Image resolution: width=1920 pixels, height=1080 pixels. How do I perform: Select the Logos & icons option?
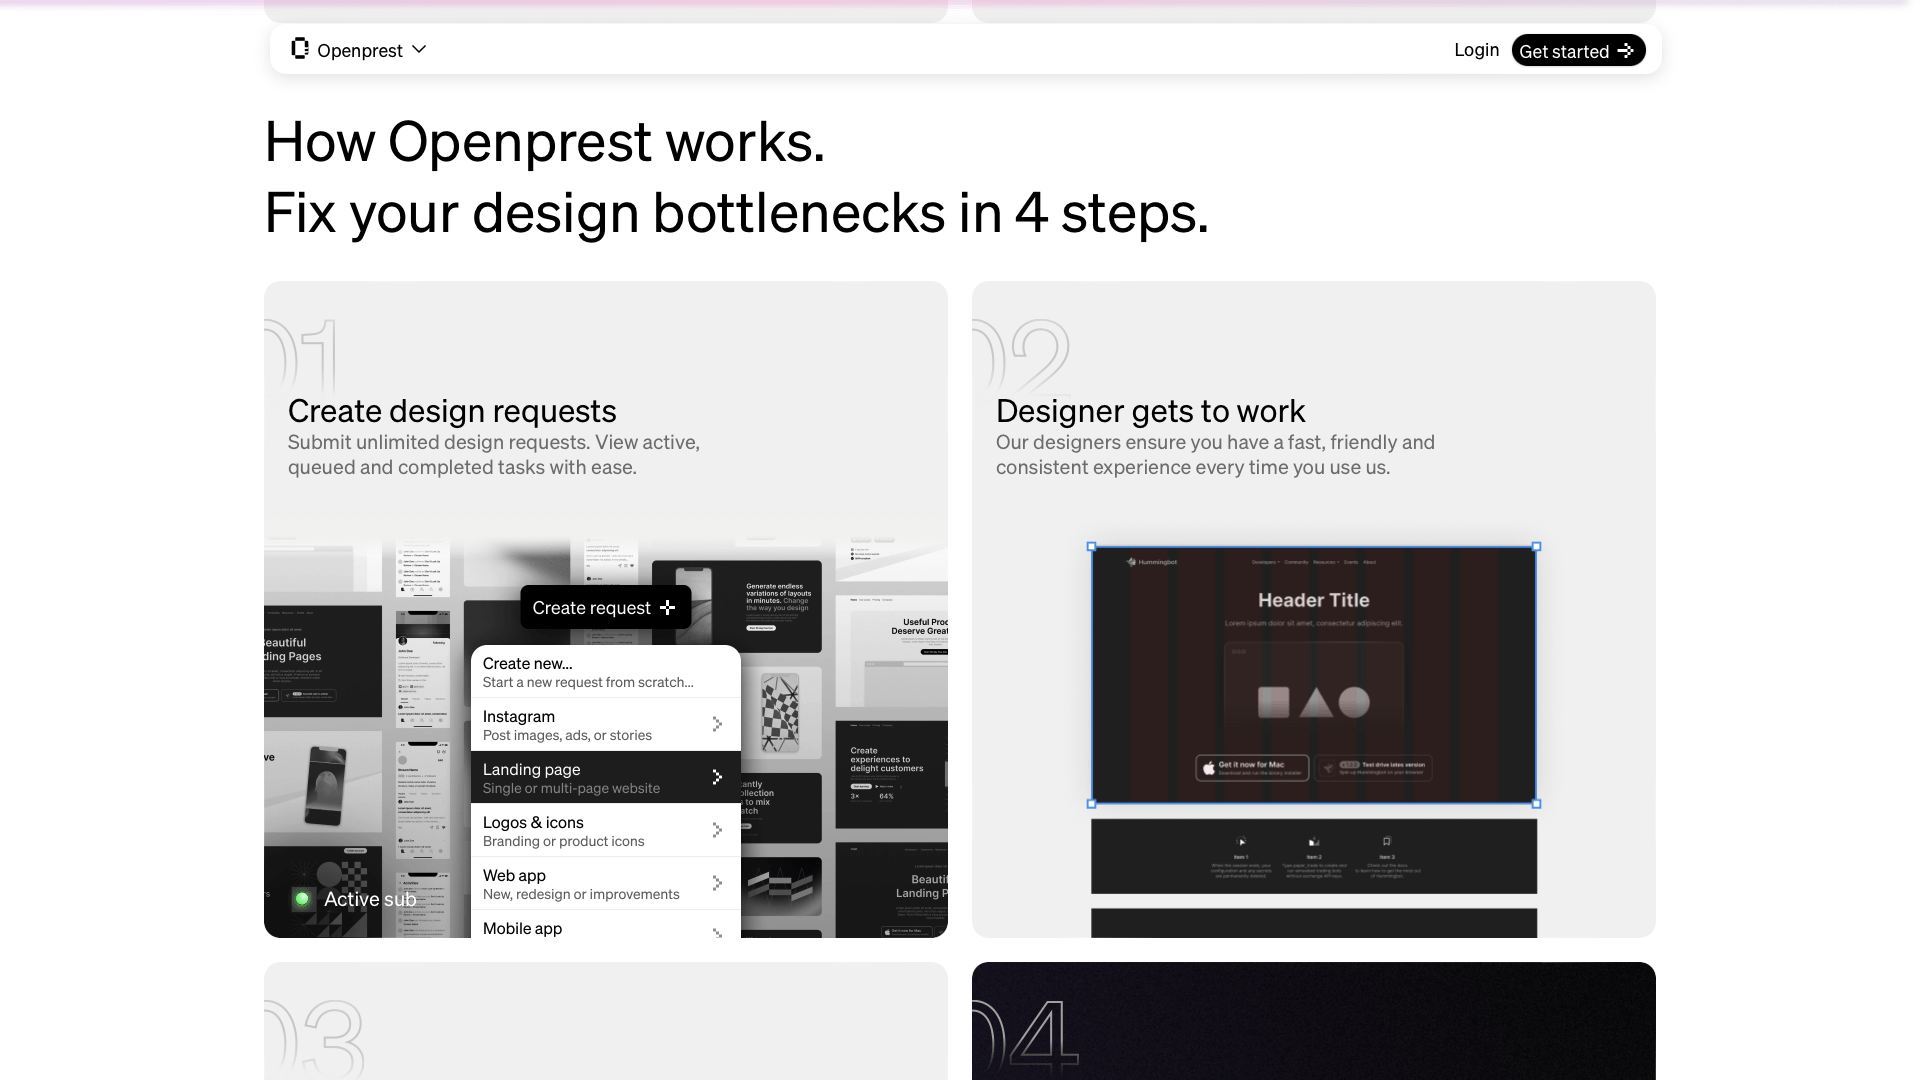[605, 831]
